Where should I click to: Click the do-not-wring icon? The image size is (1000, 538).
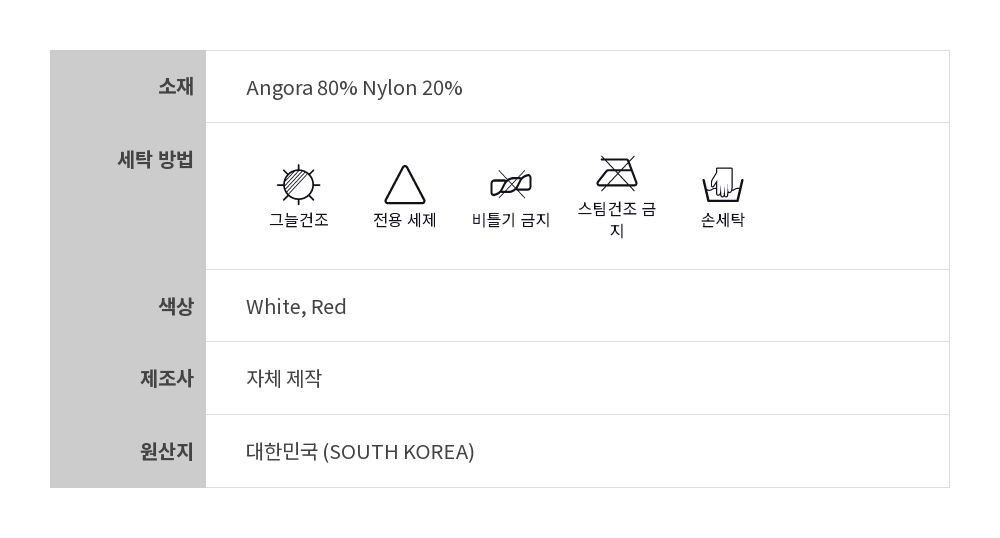point(511,184)
